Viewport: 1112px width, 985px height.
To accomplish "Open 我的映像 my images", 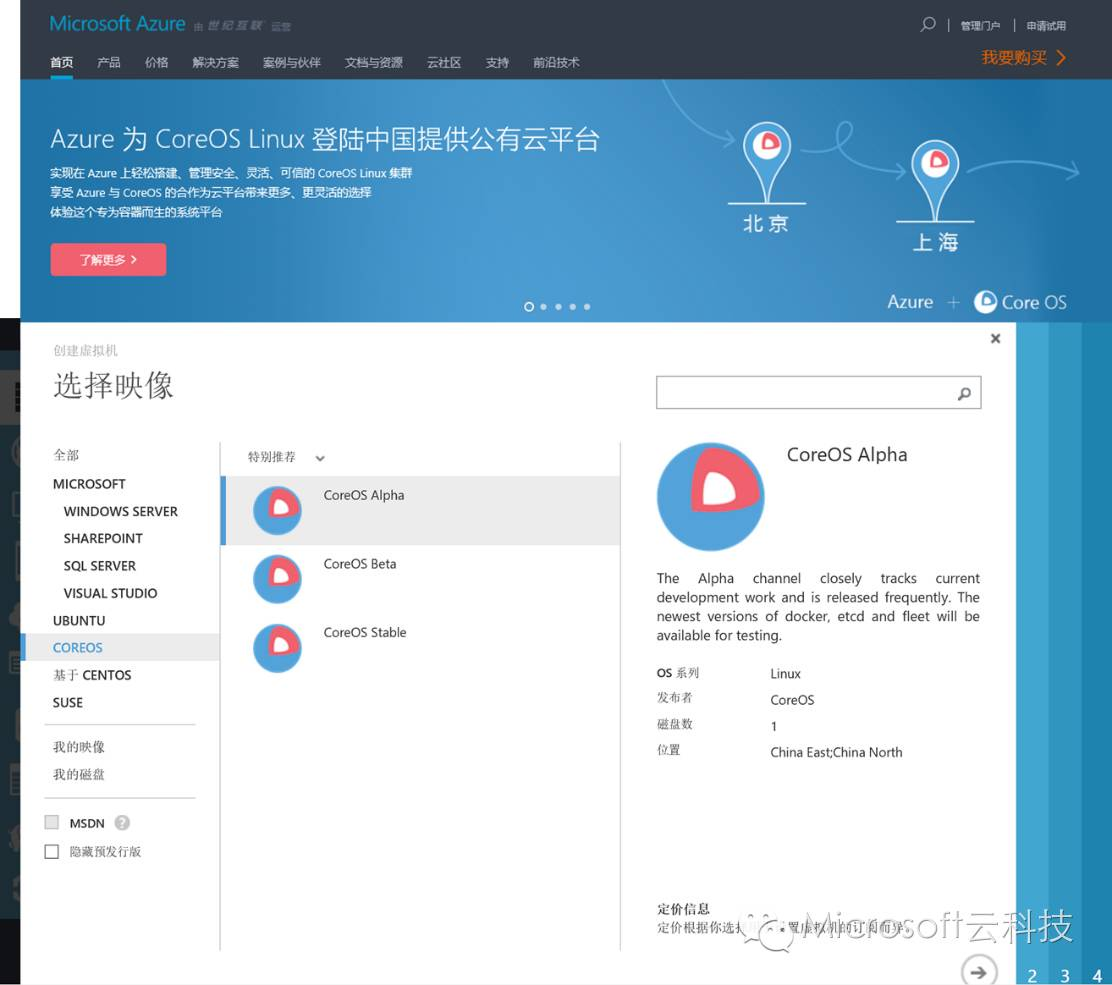I will tap(79, 747).
